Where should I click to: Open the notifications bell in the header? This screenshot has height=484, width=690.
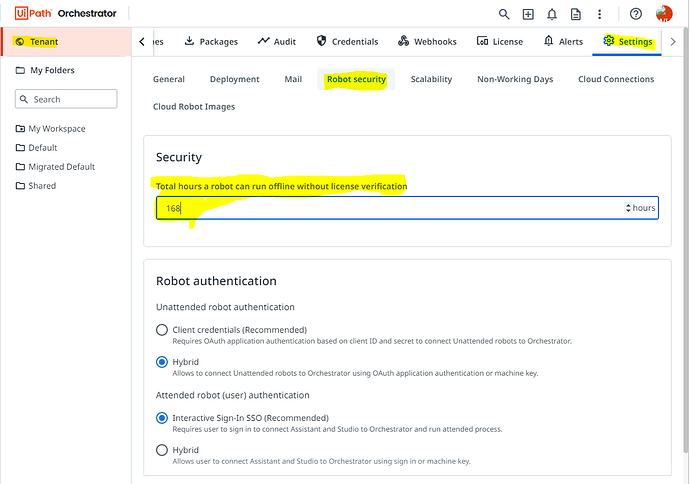pos(552,14)
